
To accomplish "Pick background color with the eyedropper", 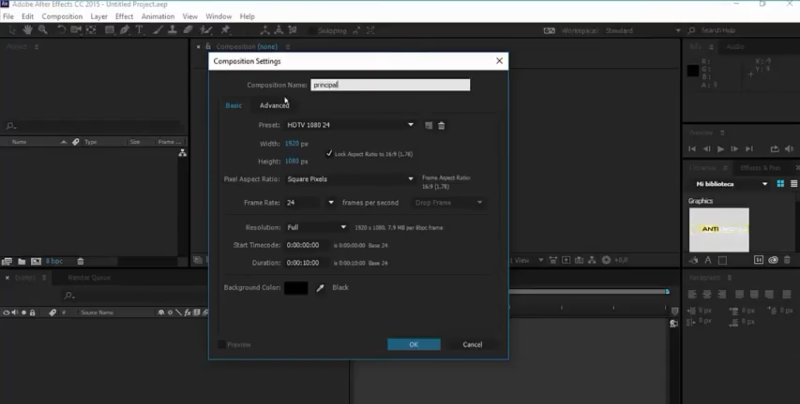I will [x=320, y=288].
